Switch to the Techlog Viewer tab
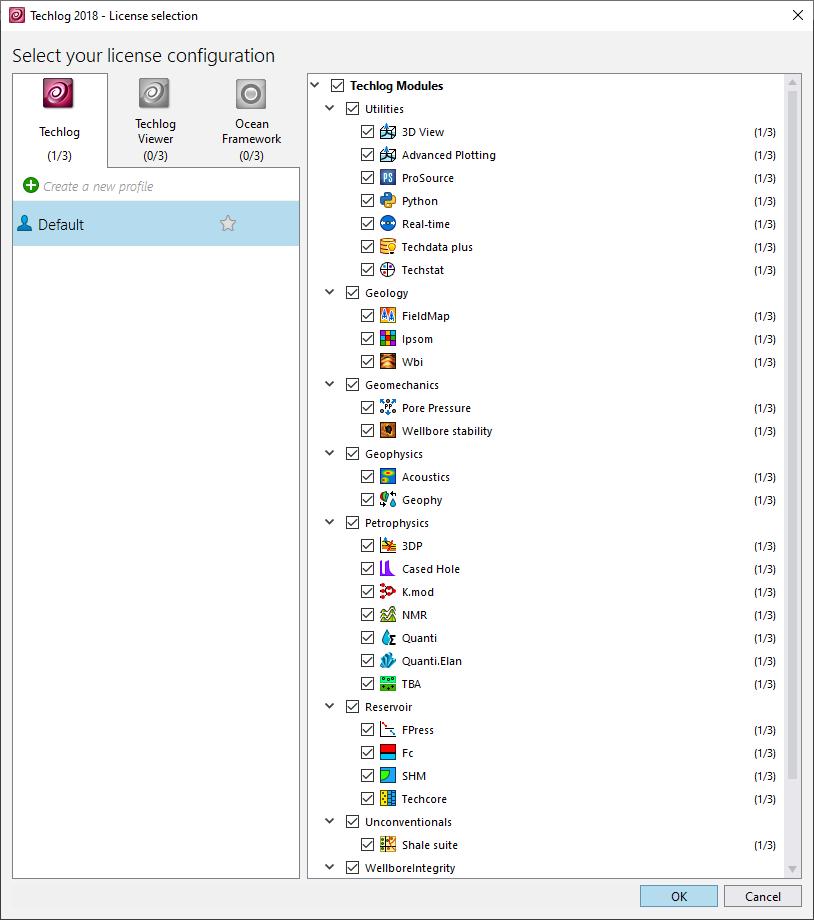 (156, 120)
